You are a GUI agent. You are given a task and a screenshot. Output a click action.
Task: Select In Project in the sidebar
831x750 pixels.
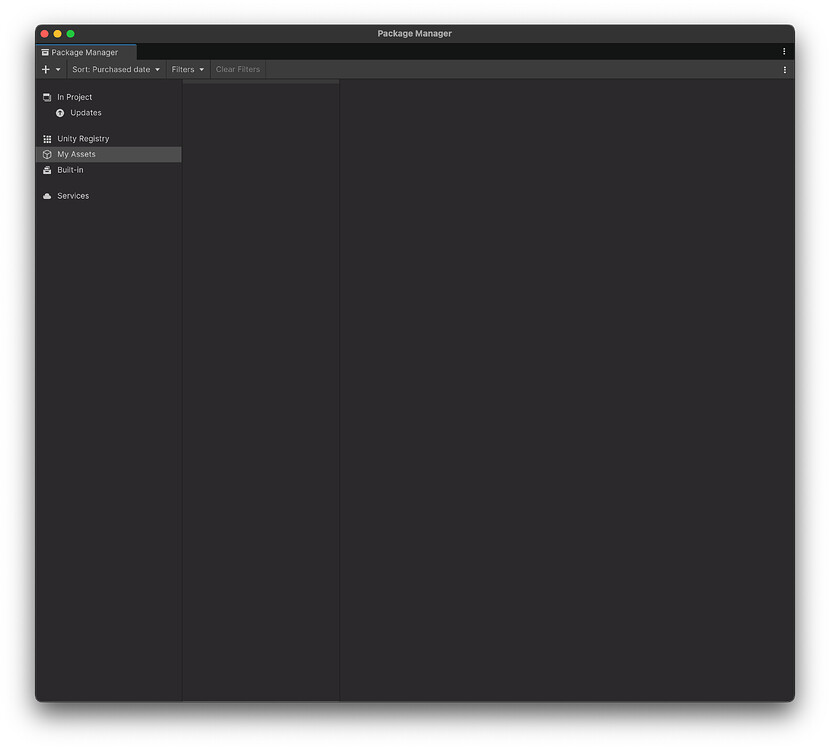[73, 97]
